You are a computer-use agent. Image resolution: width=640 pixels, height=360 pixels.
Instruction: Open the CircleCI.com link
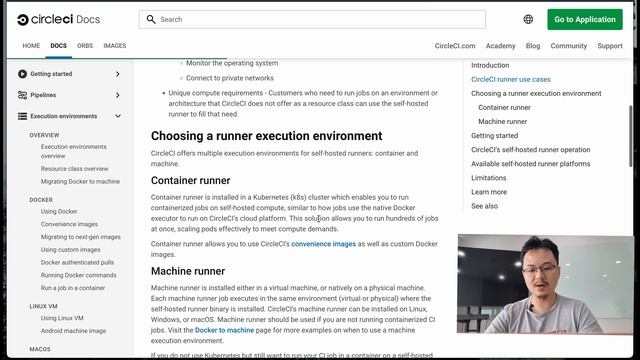point(455,46)
